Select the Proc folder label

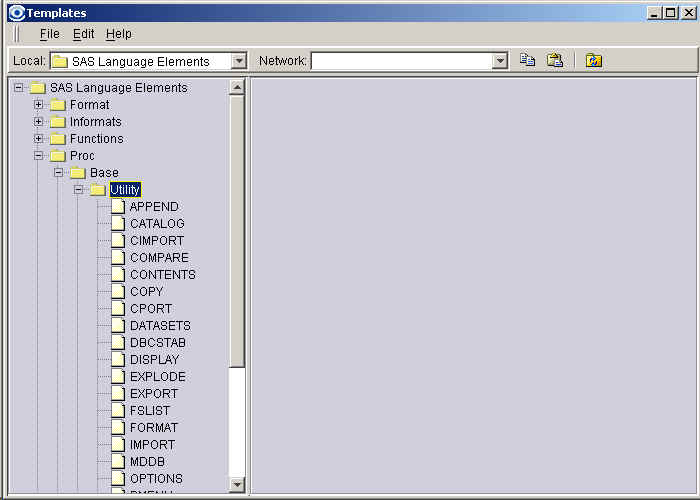[x=82, y=156]
